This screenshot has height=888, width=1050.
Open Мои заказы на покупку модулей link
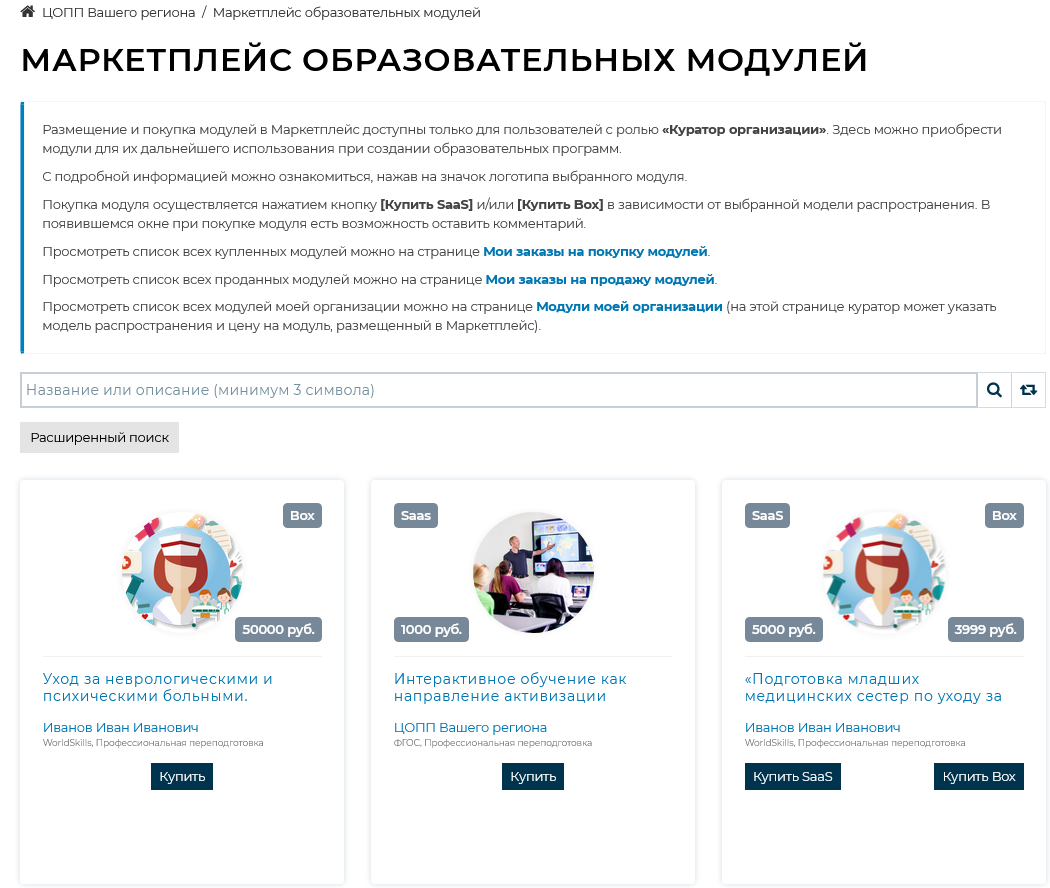click(595, 251)
